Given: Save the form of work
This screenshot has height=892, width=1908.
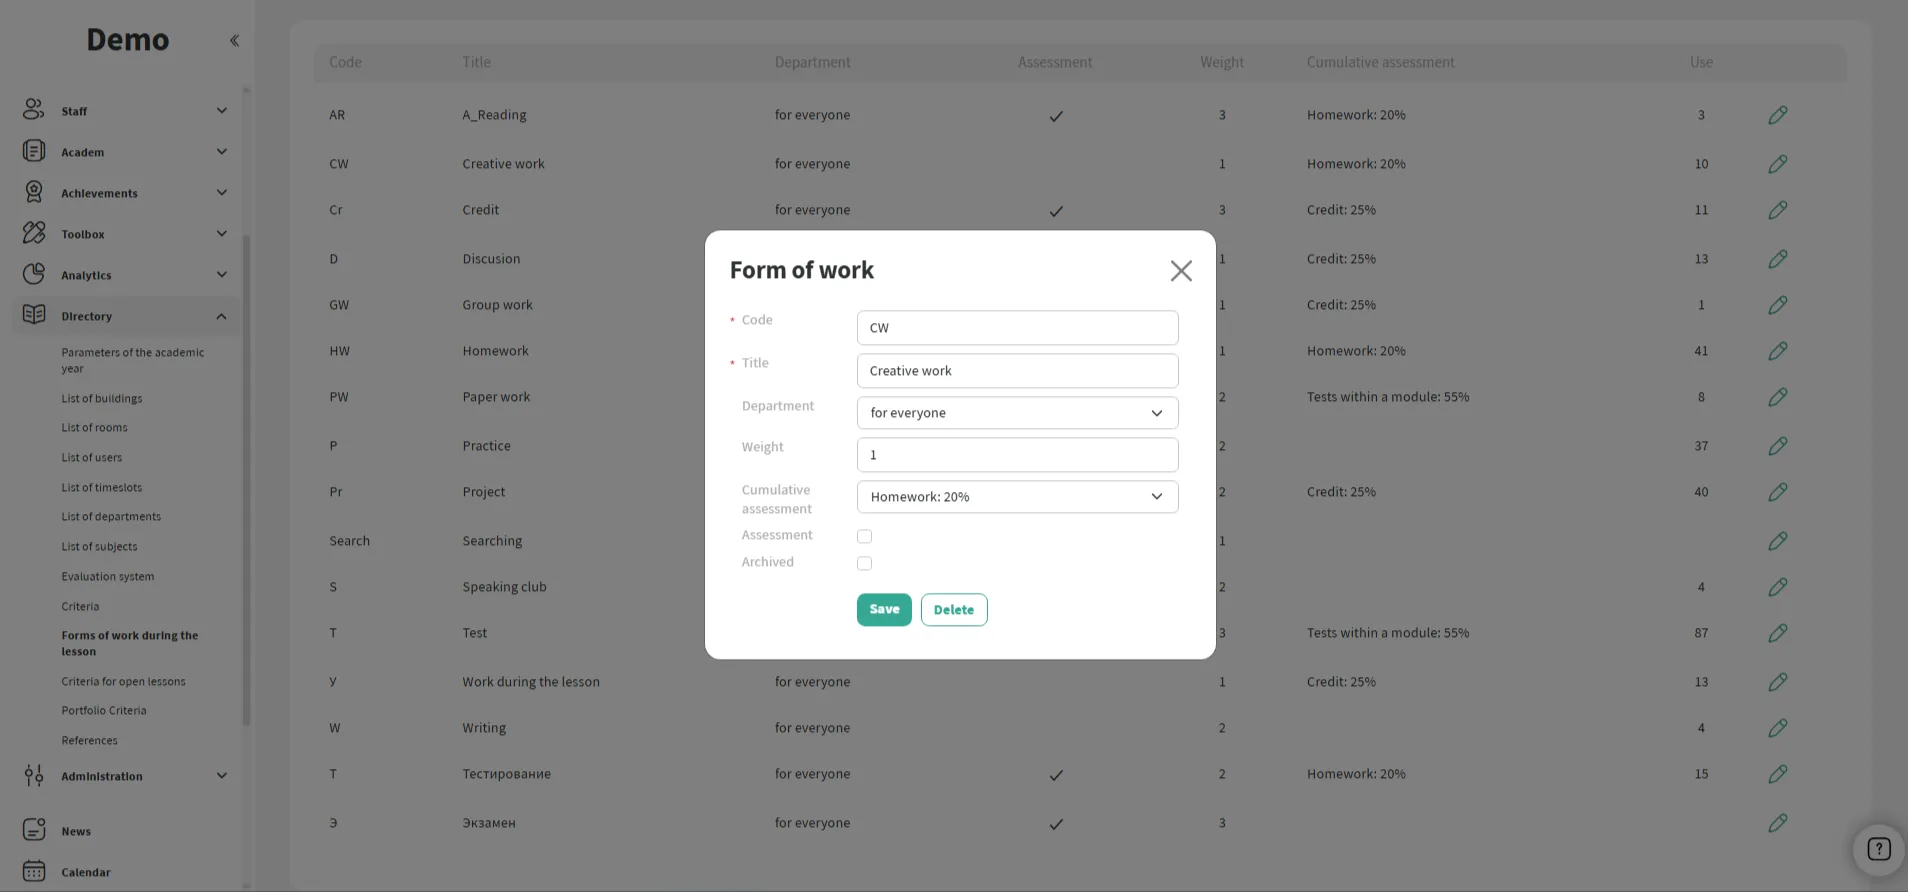Looking at the screenshot, I should click(883, 609).
